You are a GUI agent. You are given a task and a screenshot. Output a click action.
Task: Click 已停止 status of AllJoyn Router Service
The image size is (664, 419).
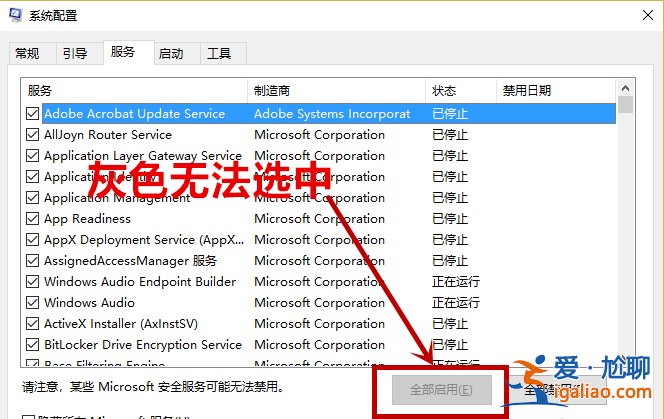tap(450, 135)
